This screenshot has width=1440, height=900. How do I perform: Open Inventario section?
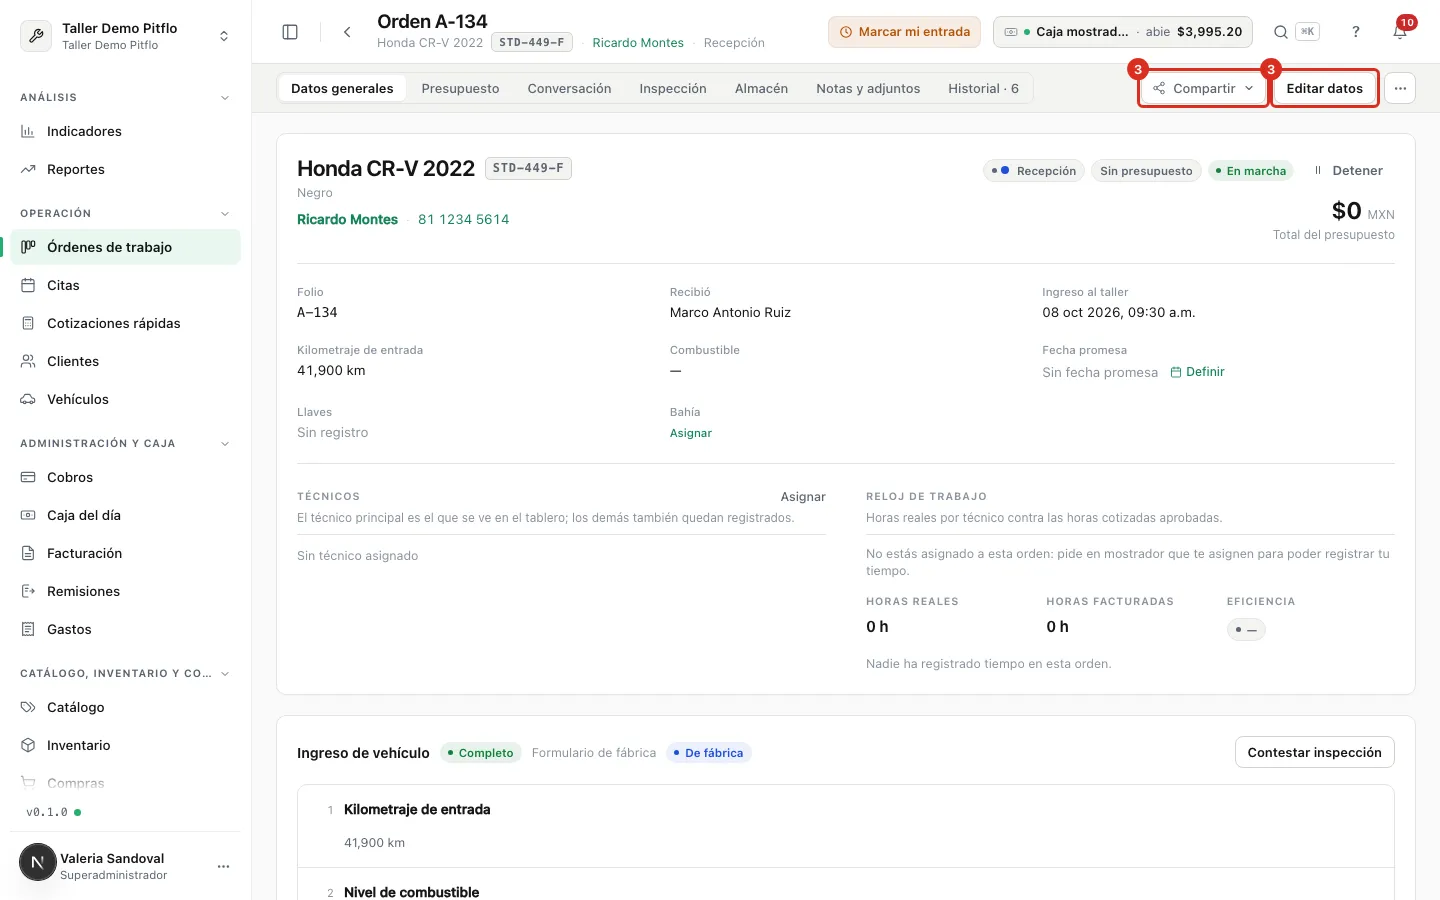[125, 745]
